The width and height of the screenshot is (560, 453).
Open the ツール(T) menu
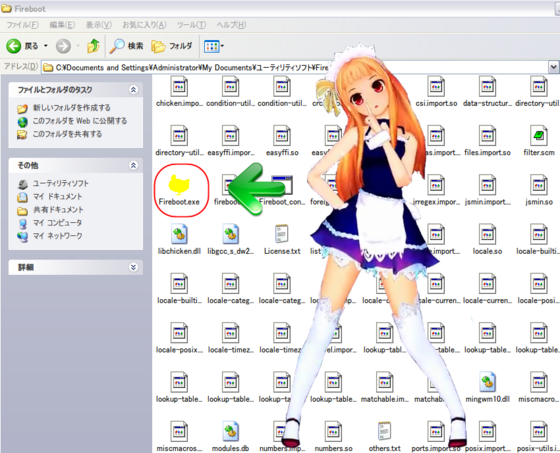(191, 25)
